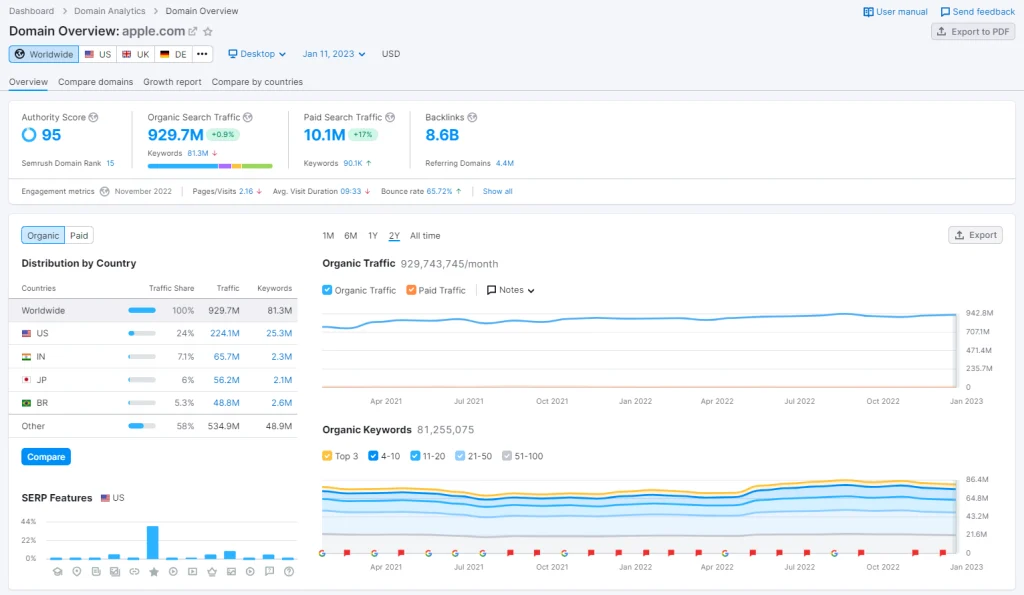
Task: Open Send feedback
Action: 978,12
